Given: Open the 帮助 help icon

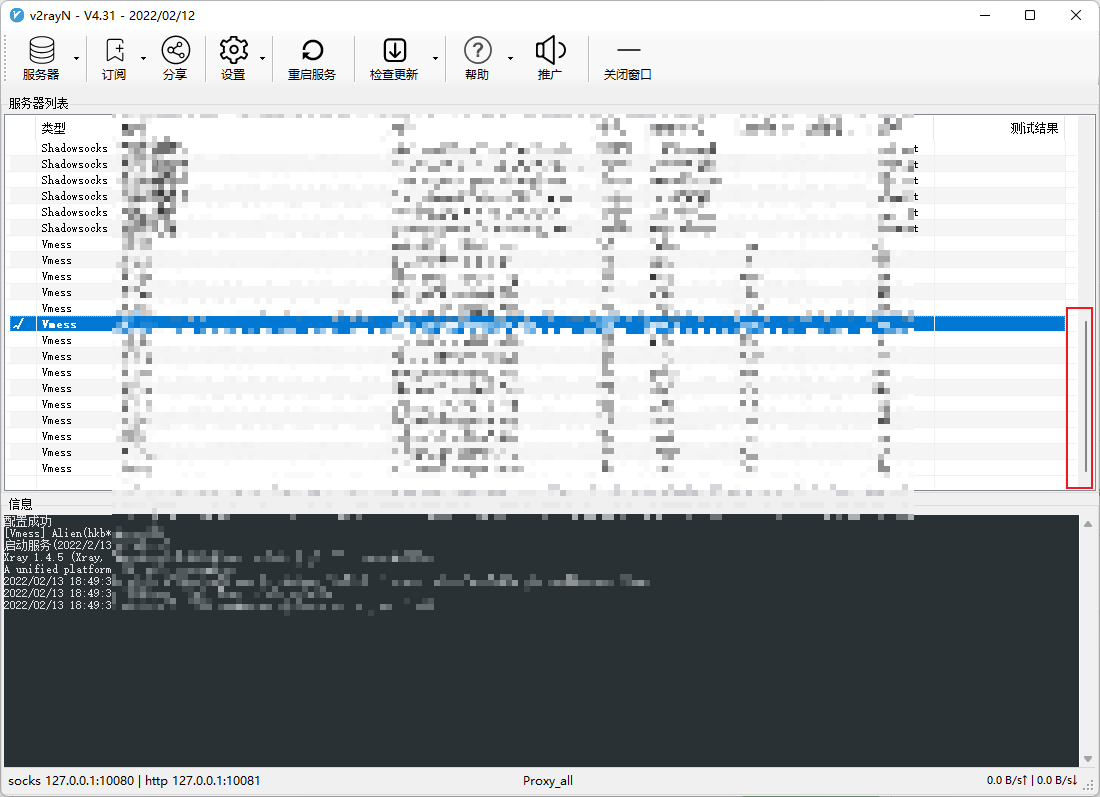Looking at the screenshot, I should pos(478,51).
